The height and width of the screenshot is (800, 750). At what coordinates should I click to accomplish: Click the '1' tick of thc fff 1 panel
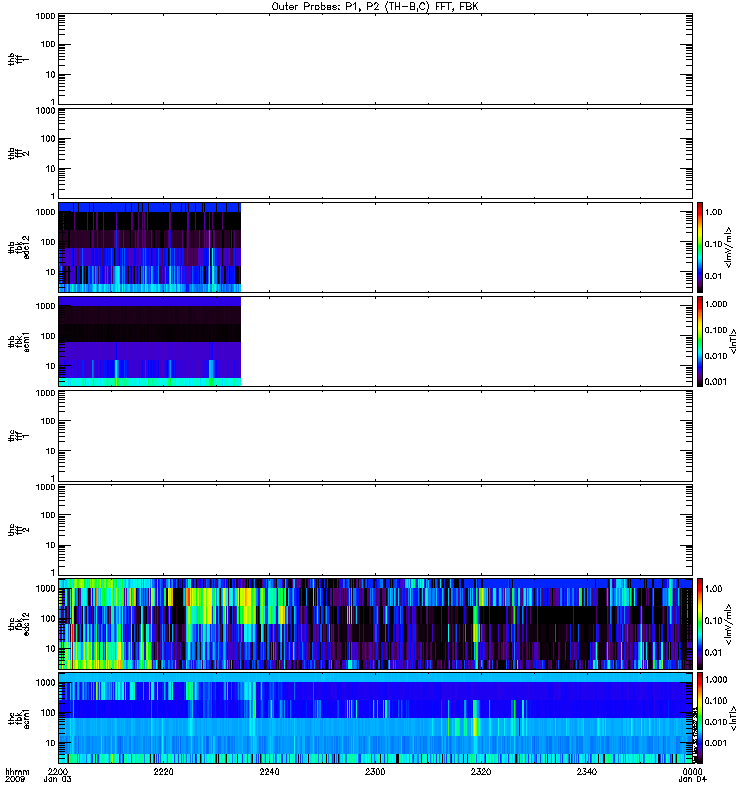(x=53, y=479)
